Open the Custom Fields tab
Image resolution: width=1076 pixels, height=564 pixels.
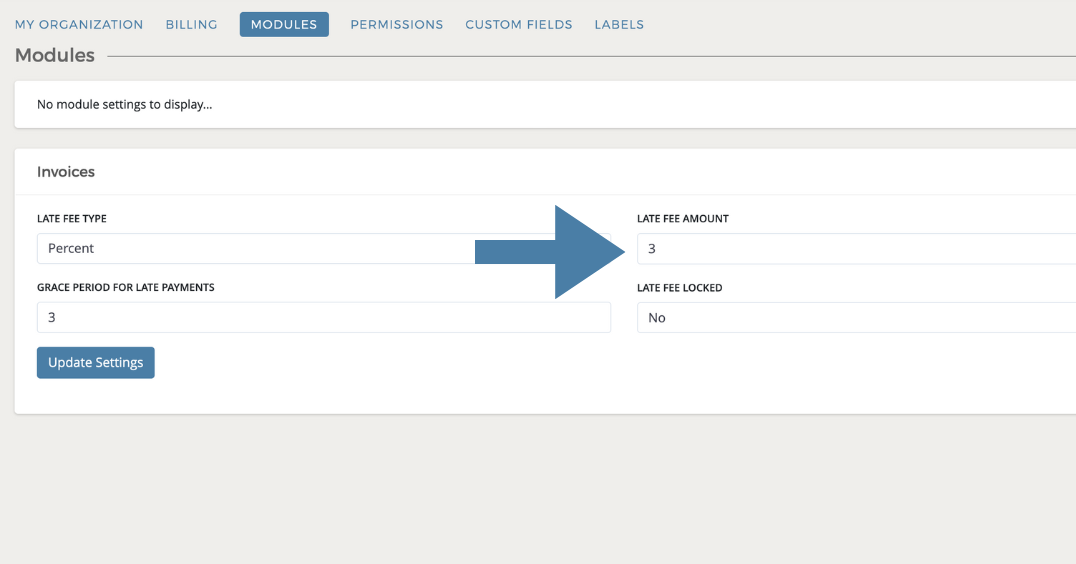point(518,24)
